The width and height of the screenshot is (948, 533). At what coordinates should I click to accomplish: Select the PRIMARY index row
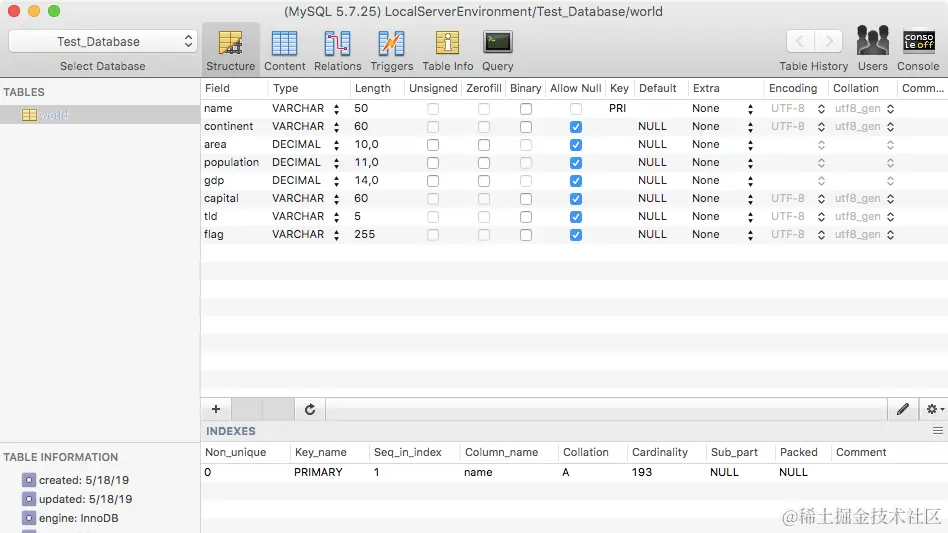[574, 472]
